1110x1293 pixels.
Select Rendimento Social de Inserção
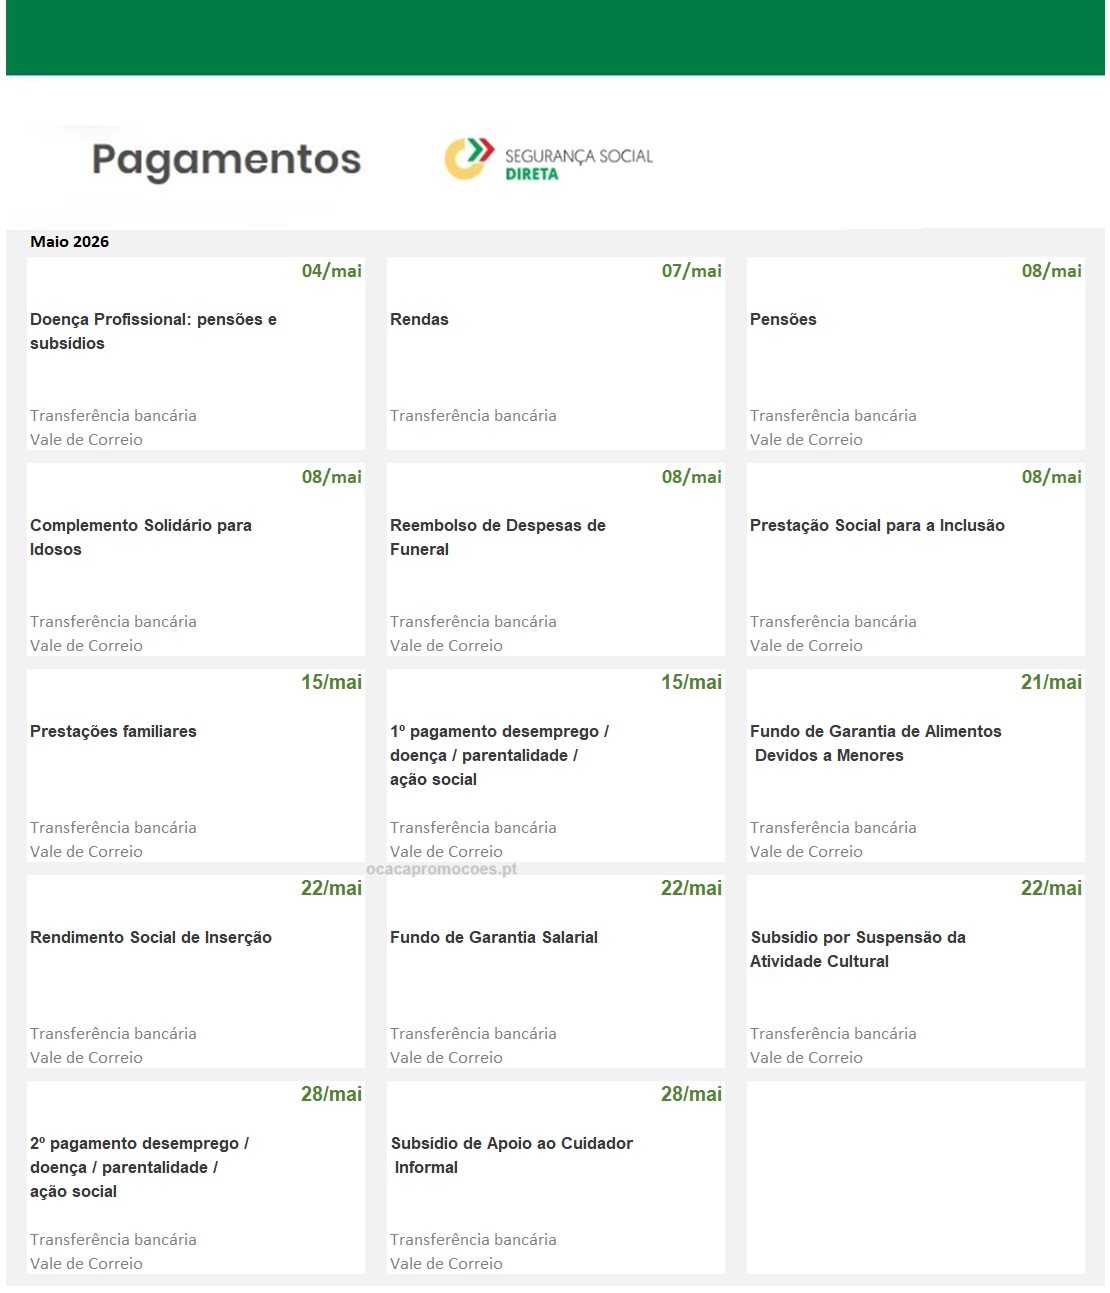[151, 937]
